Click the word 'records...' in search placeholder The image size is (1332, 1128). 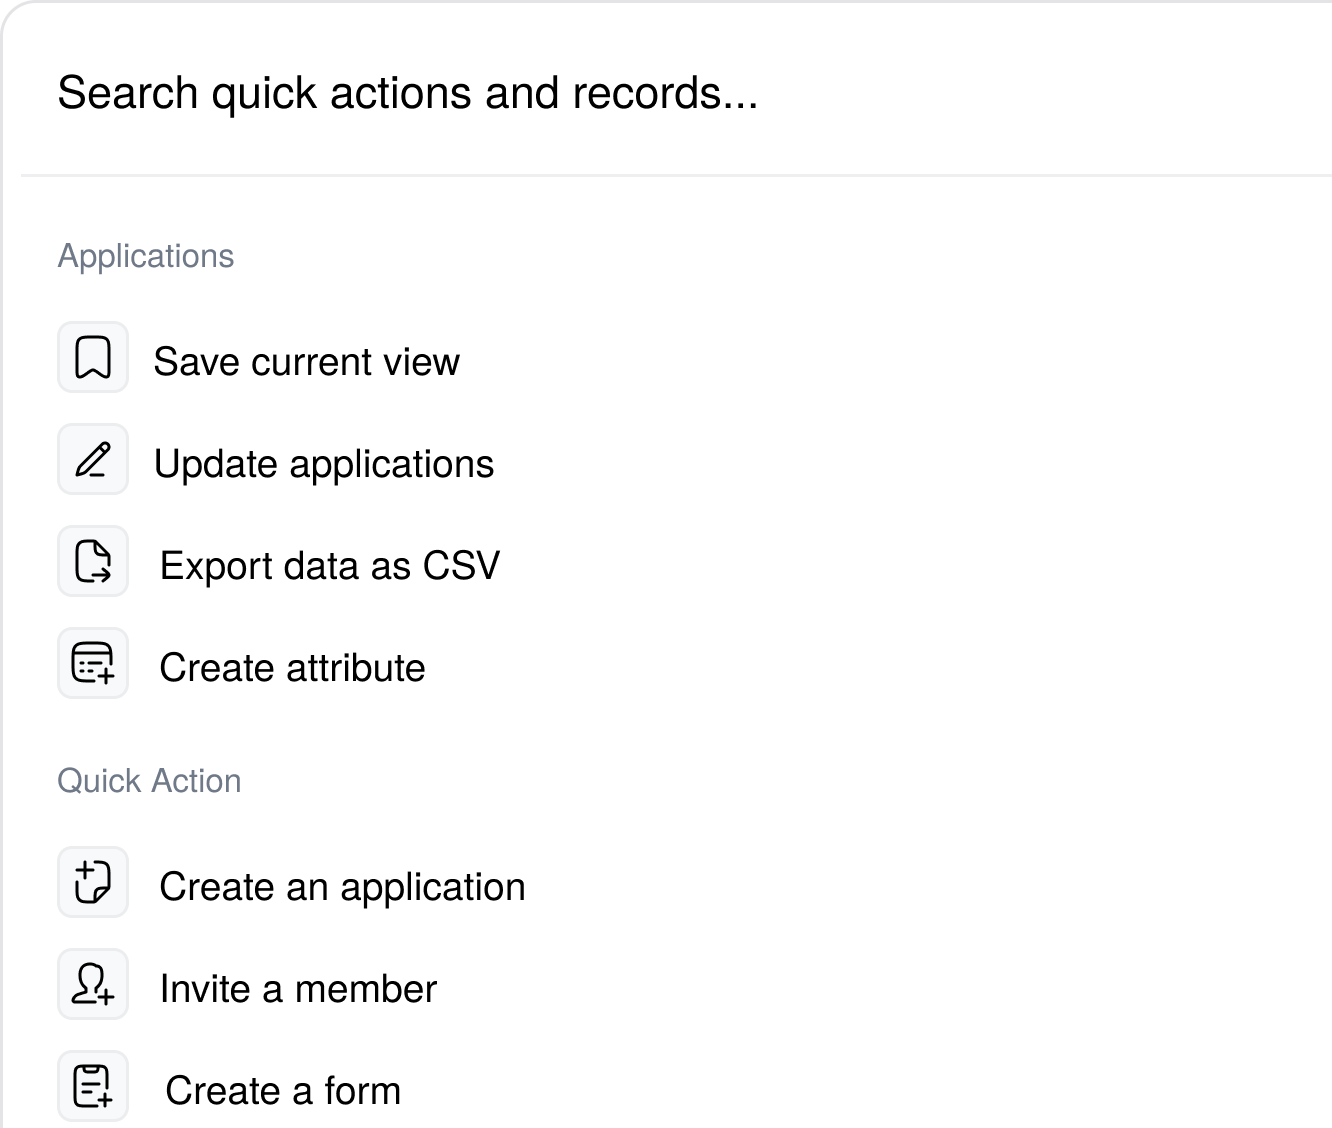click(665, 93)
